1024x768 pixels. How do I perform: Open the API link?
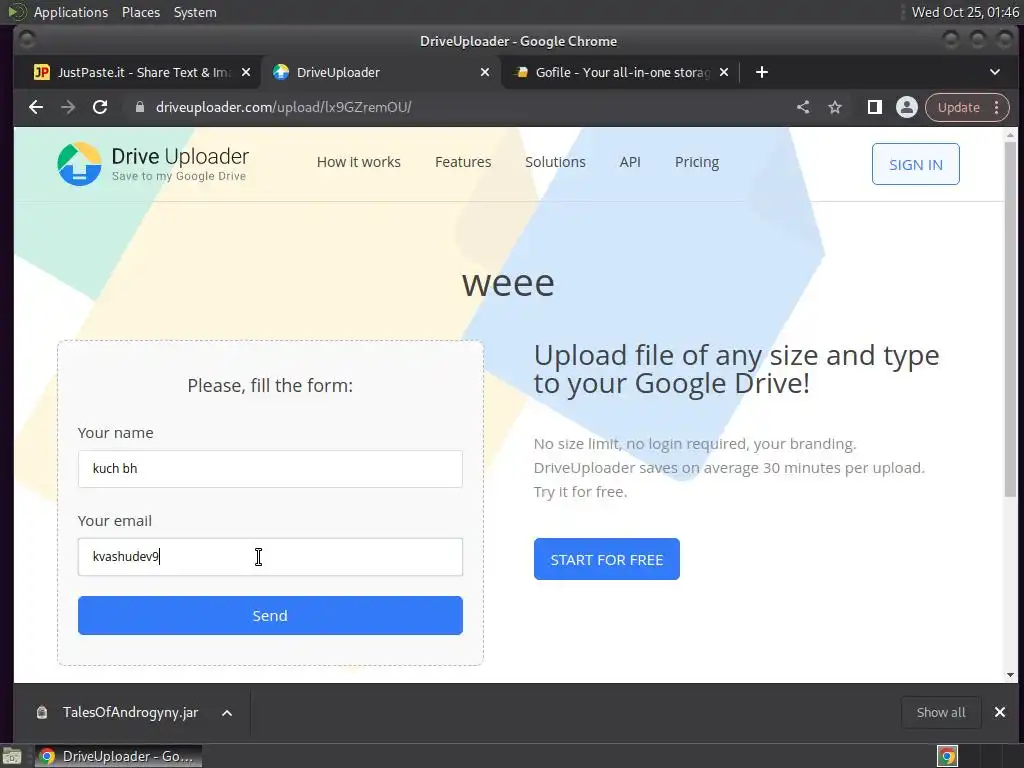(x=630, y=162)
